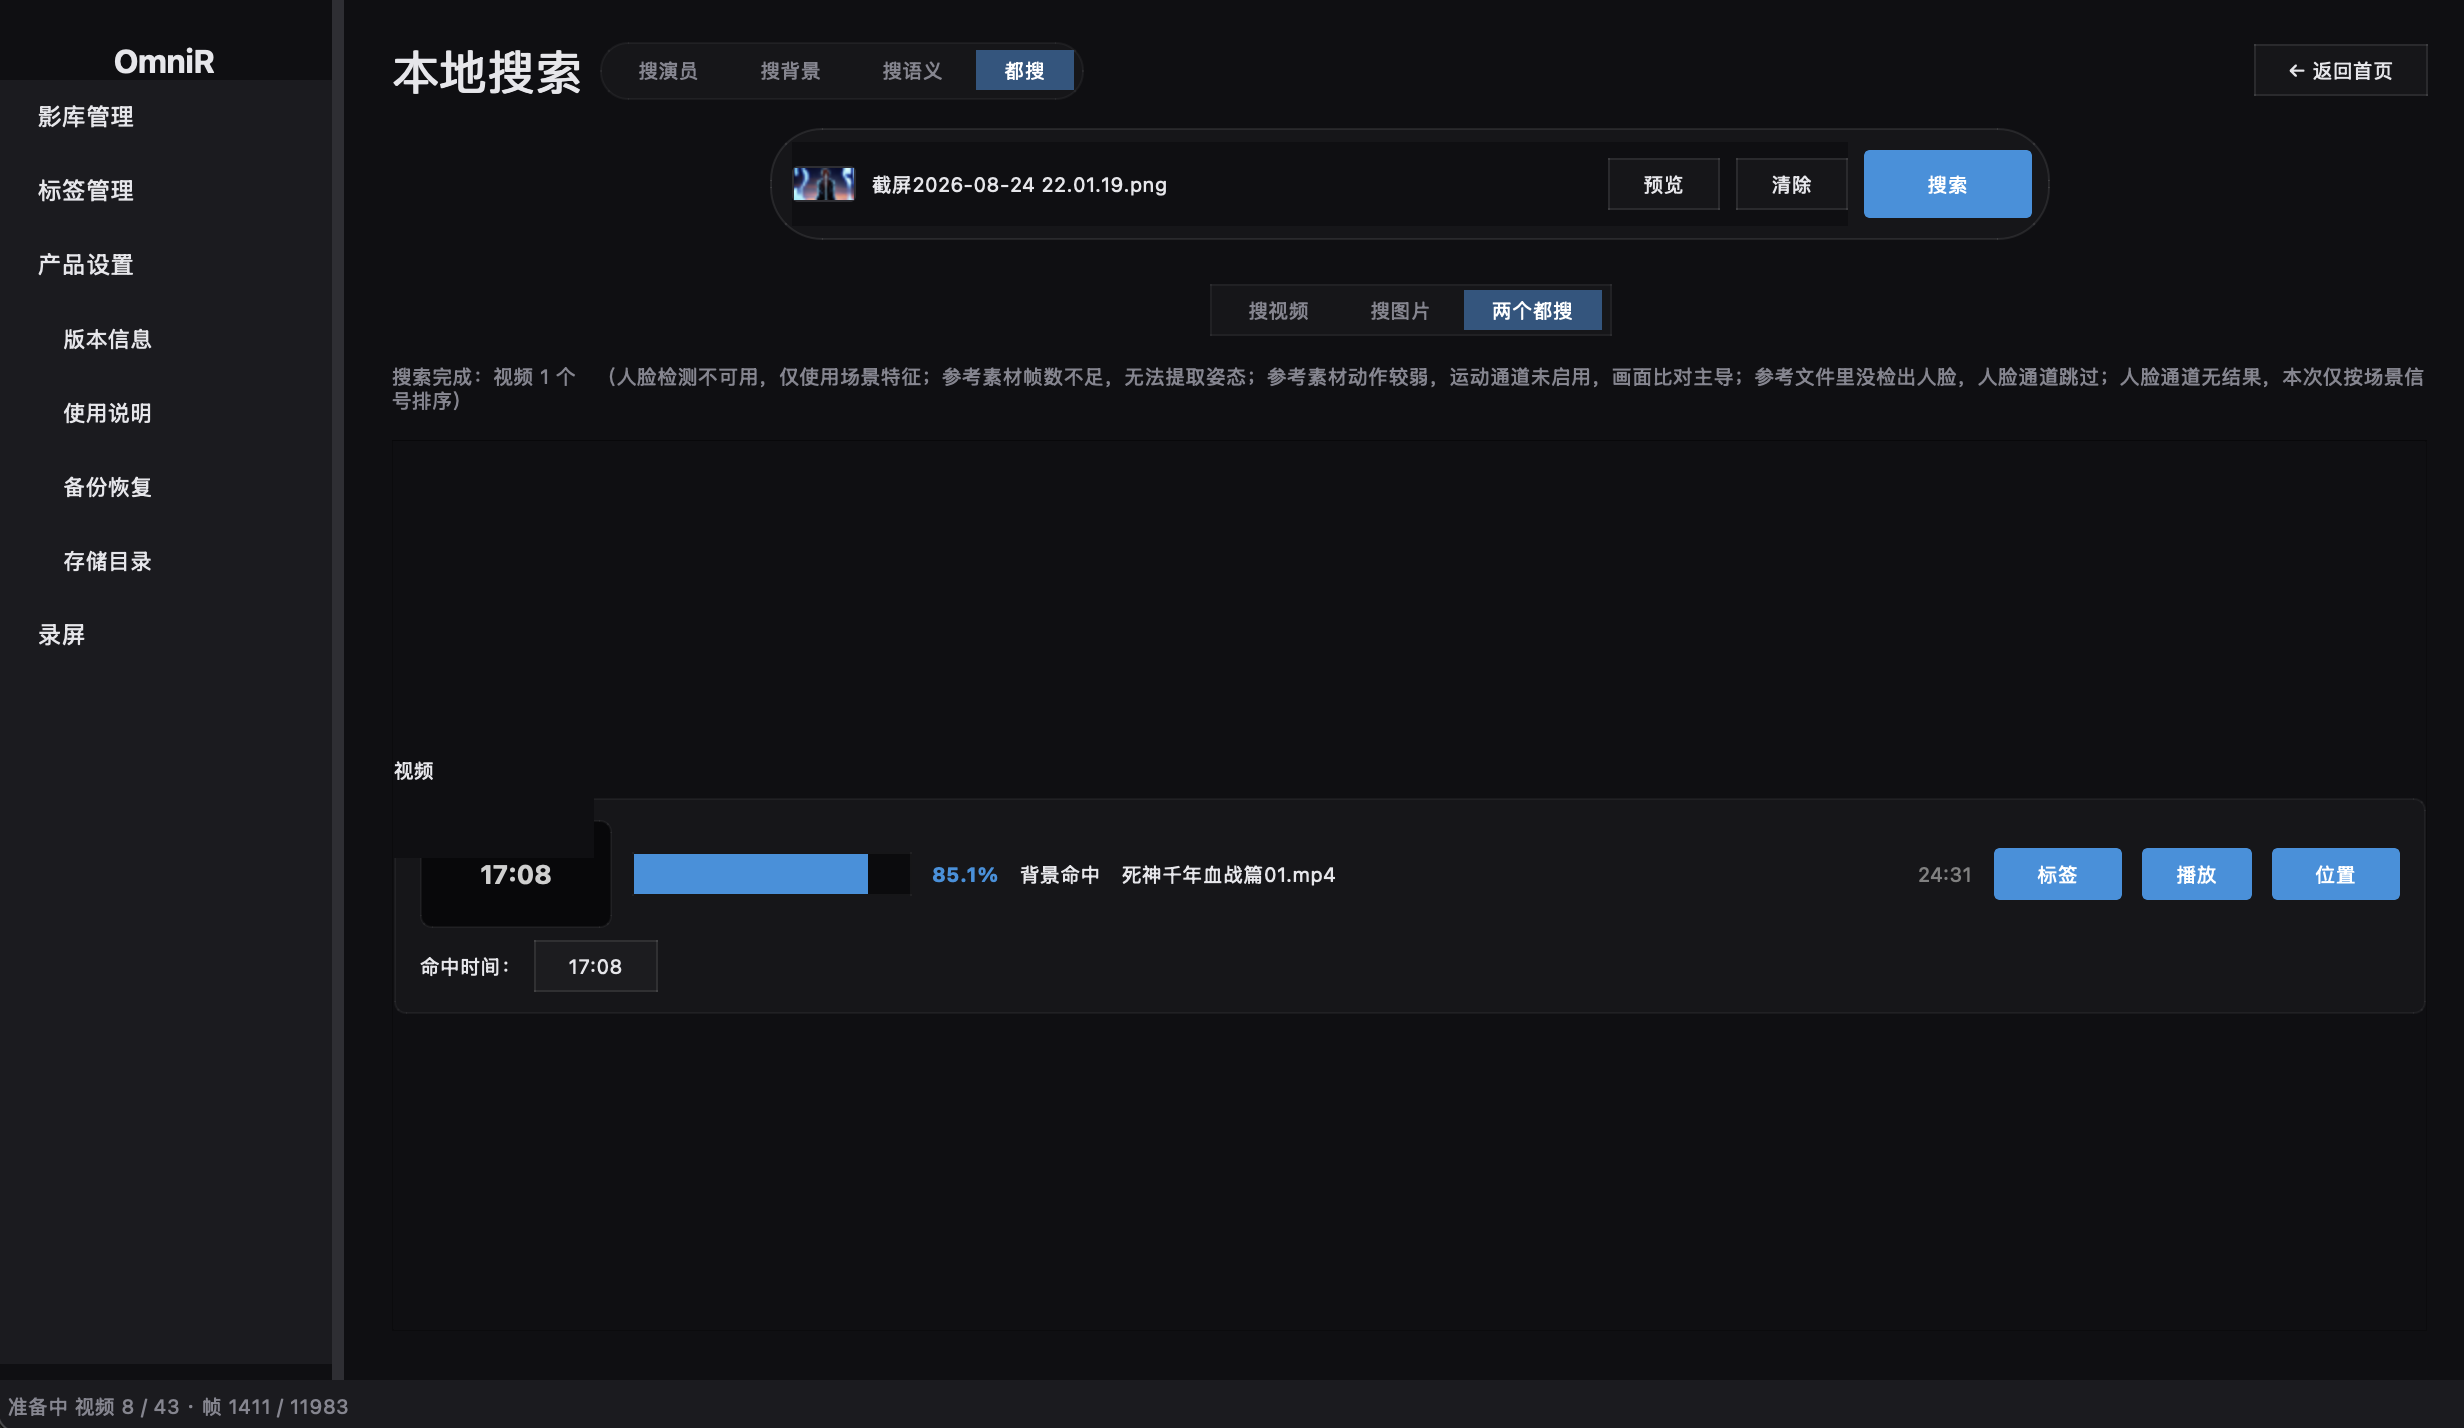This screenshot has width=2464, height=1428.
Task: Click the OmniR logo title
Action: coord(164,61)
